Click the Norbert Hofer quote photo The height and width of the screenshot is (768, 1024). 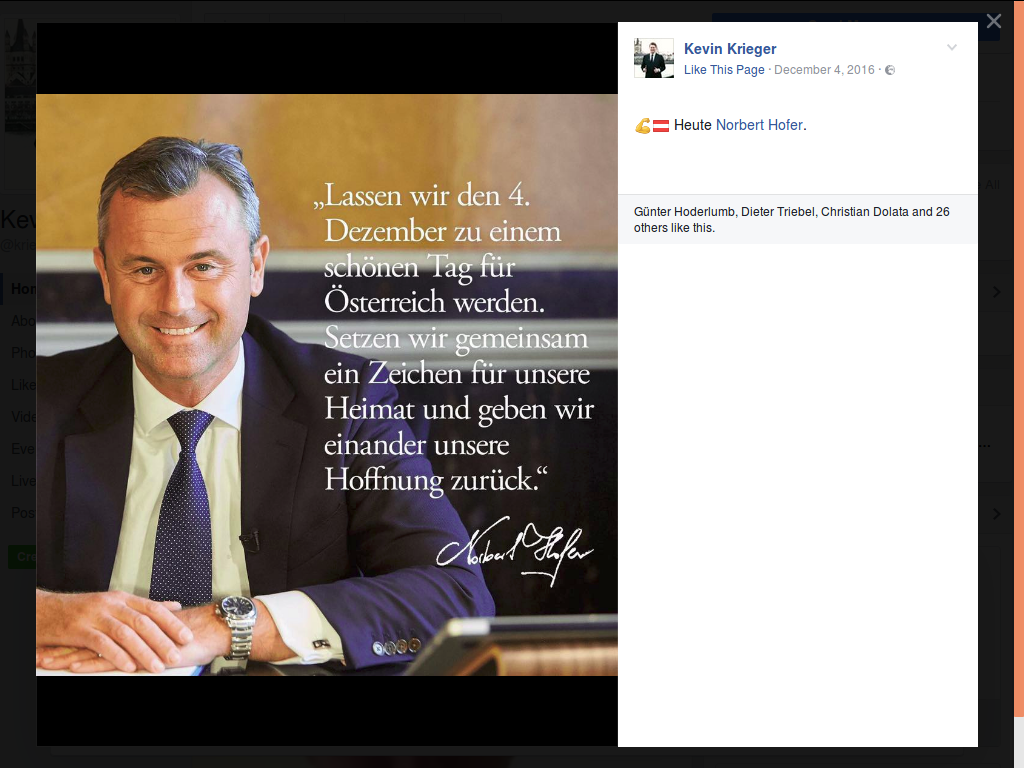[x=327, y=385]
